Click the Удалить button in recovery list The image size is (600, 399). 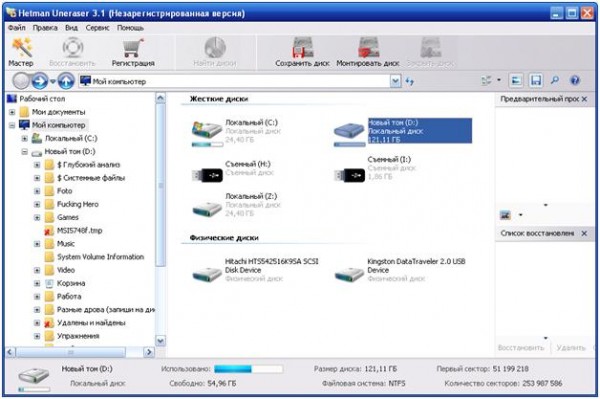(571, 348)
